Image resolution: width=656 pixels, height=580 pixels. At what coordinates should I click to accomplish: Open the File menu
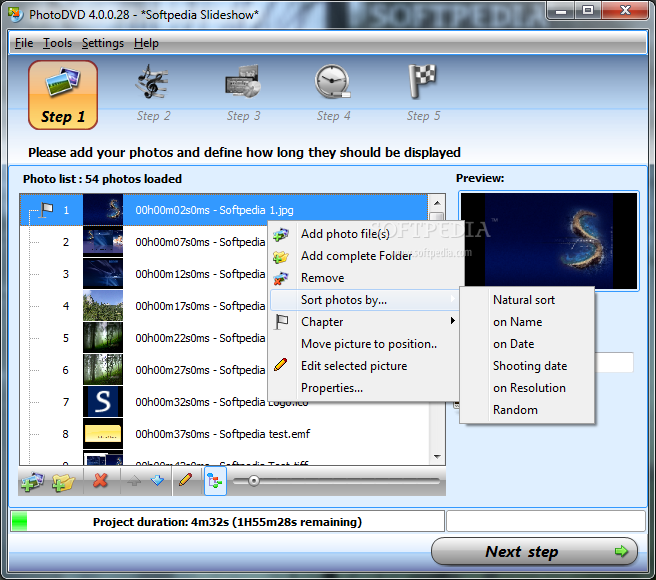[x=24, y=43]
